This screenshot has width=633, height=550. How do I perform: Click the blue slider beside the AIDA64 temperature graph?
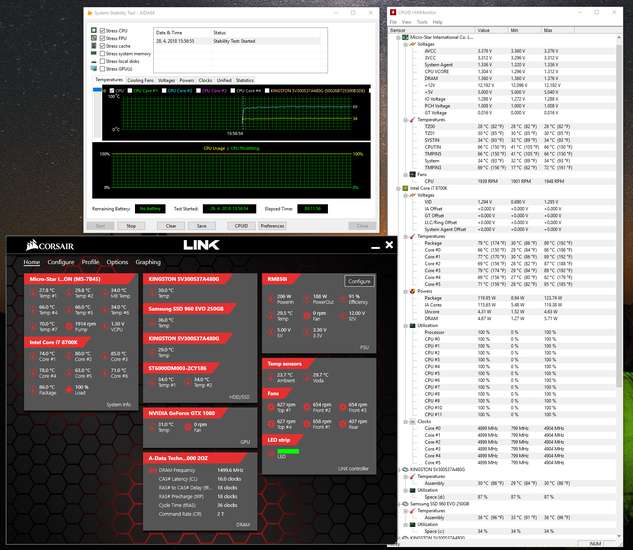(x=97, y=89)
